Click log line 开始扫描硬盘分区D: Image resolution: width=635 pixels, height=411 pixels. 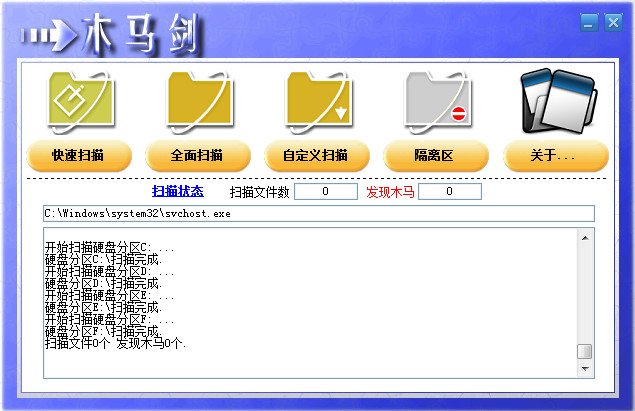[109, 271]
